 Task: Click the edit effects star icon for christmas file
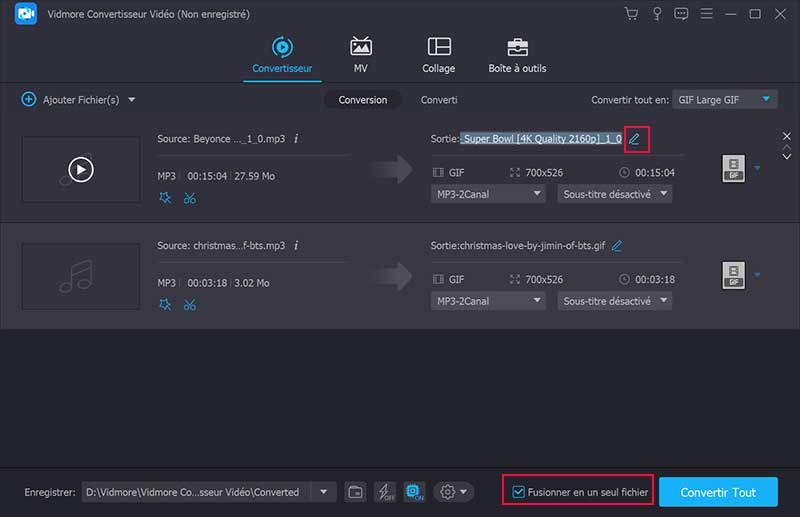(x=165, y=305)
